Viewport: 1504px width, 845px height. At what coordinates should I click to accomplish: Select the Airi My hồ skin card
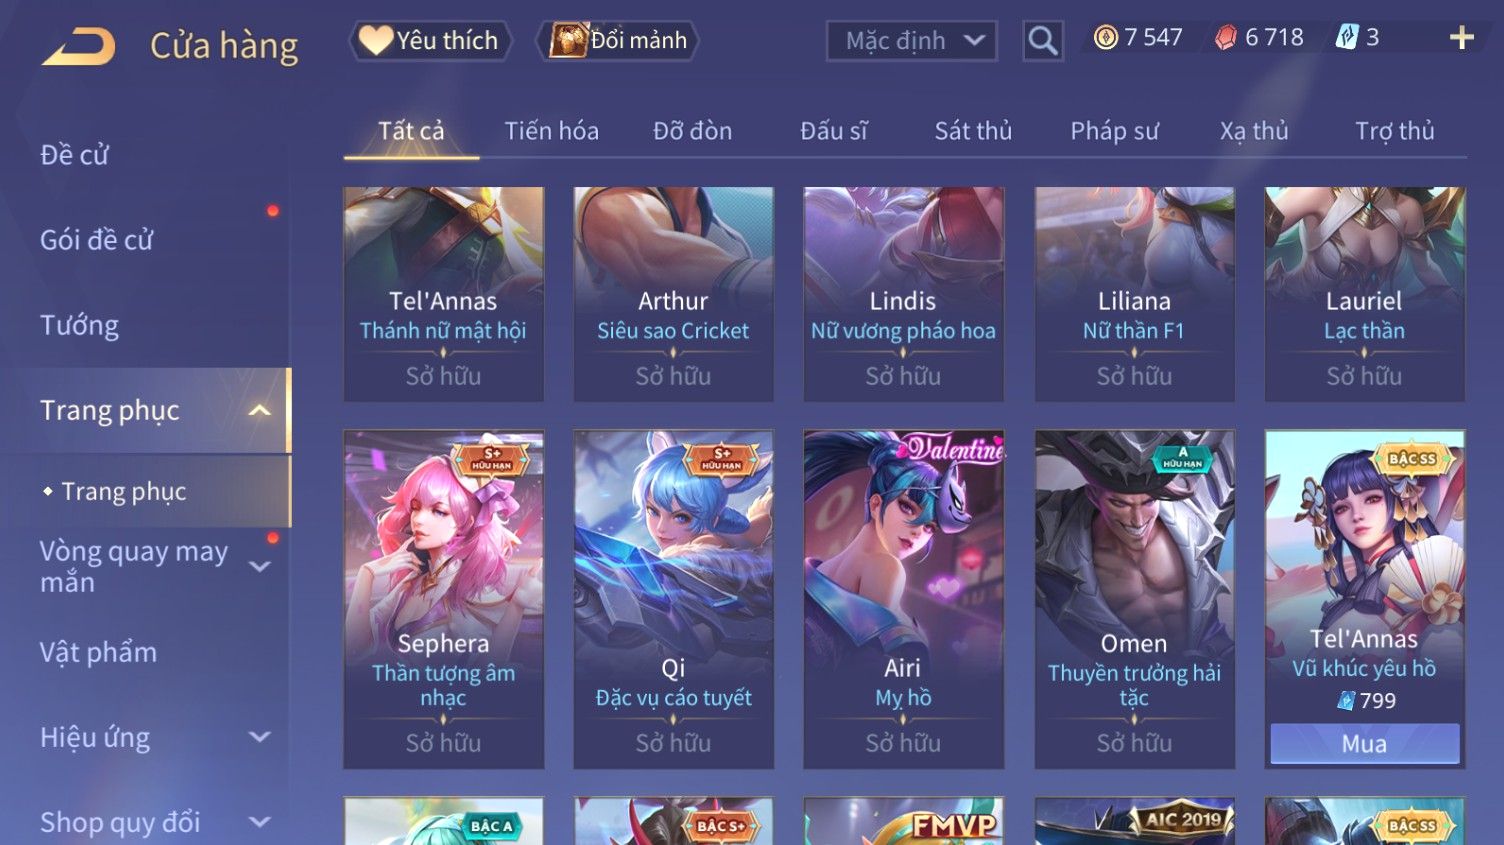[x=903, y=599]
